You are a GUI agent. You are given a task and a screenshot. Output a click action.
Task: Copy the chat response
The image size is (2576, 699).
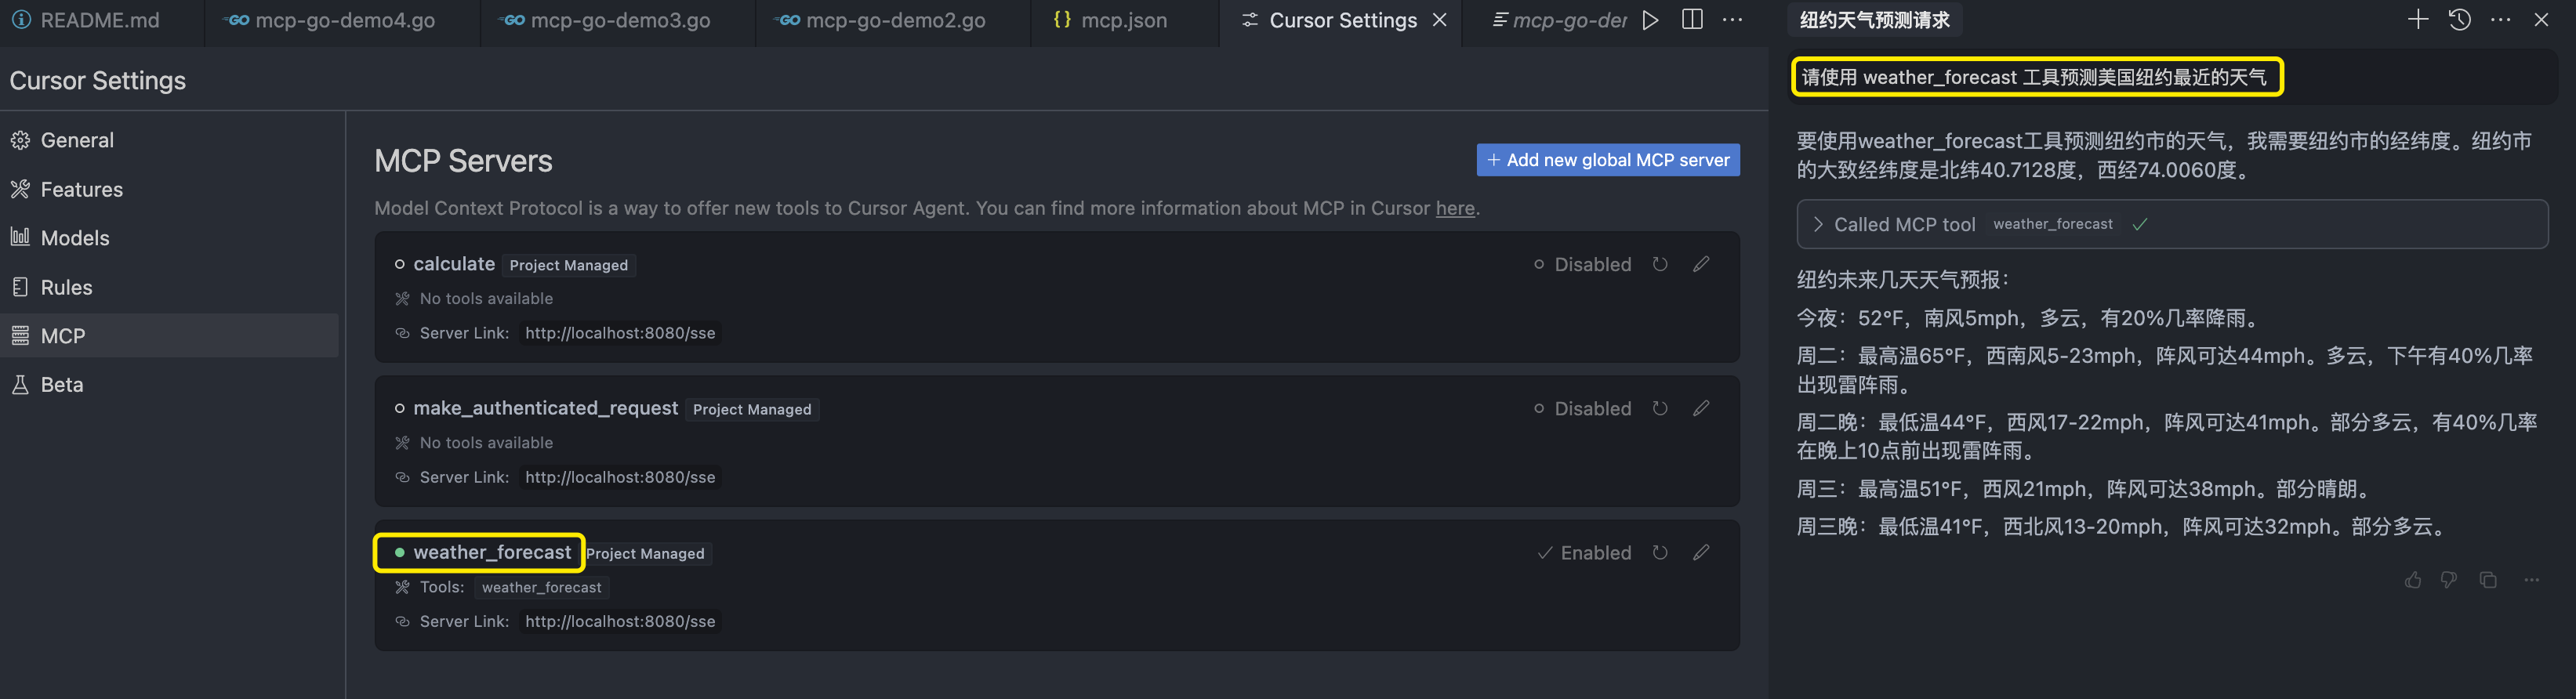tap(2488, 580)
